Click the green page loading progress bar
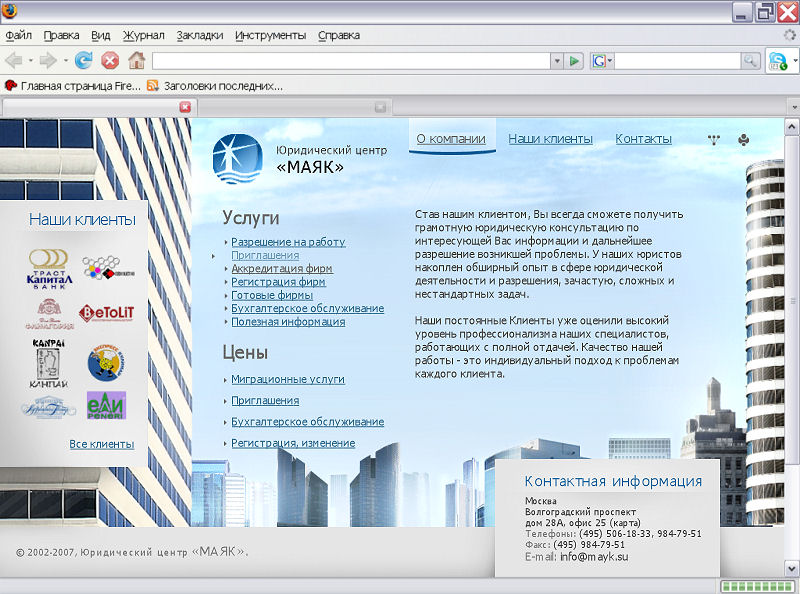 click(758, 586)
